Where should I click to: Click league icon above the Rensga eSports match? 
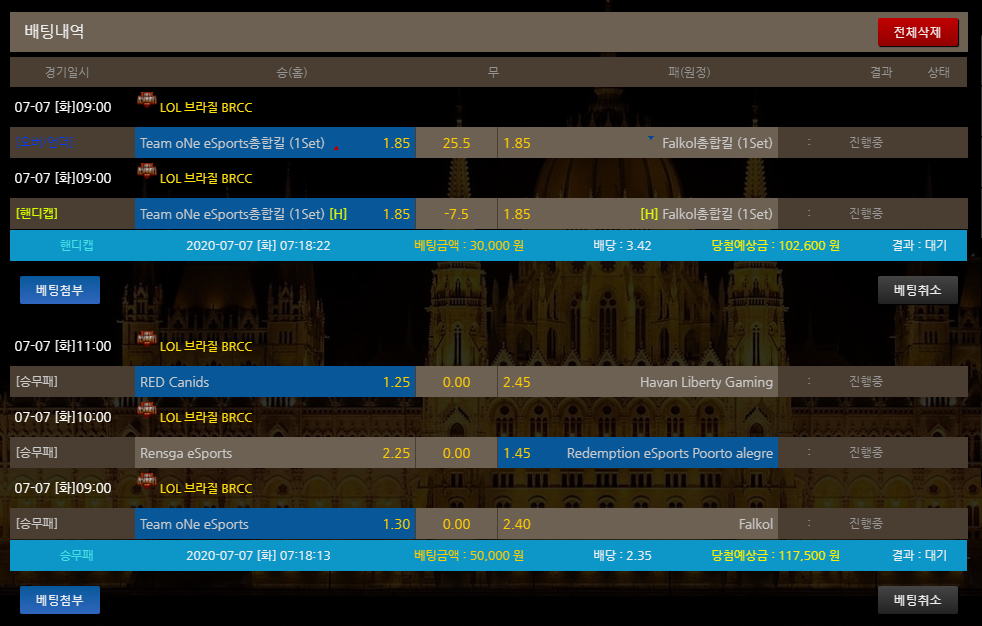(x=147, y=410)
